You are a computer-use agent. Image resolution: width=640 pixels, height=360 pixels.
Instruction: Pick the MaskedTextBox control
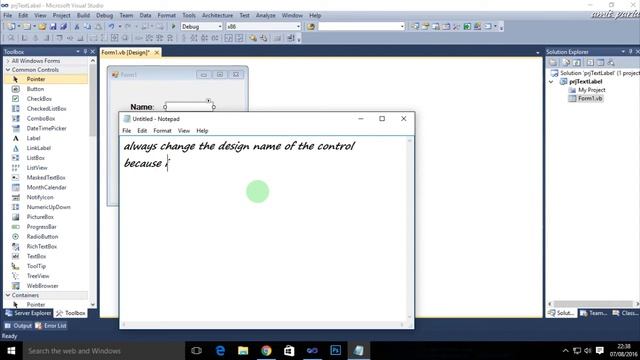46,178
